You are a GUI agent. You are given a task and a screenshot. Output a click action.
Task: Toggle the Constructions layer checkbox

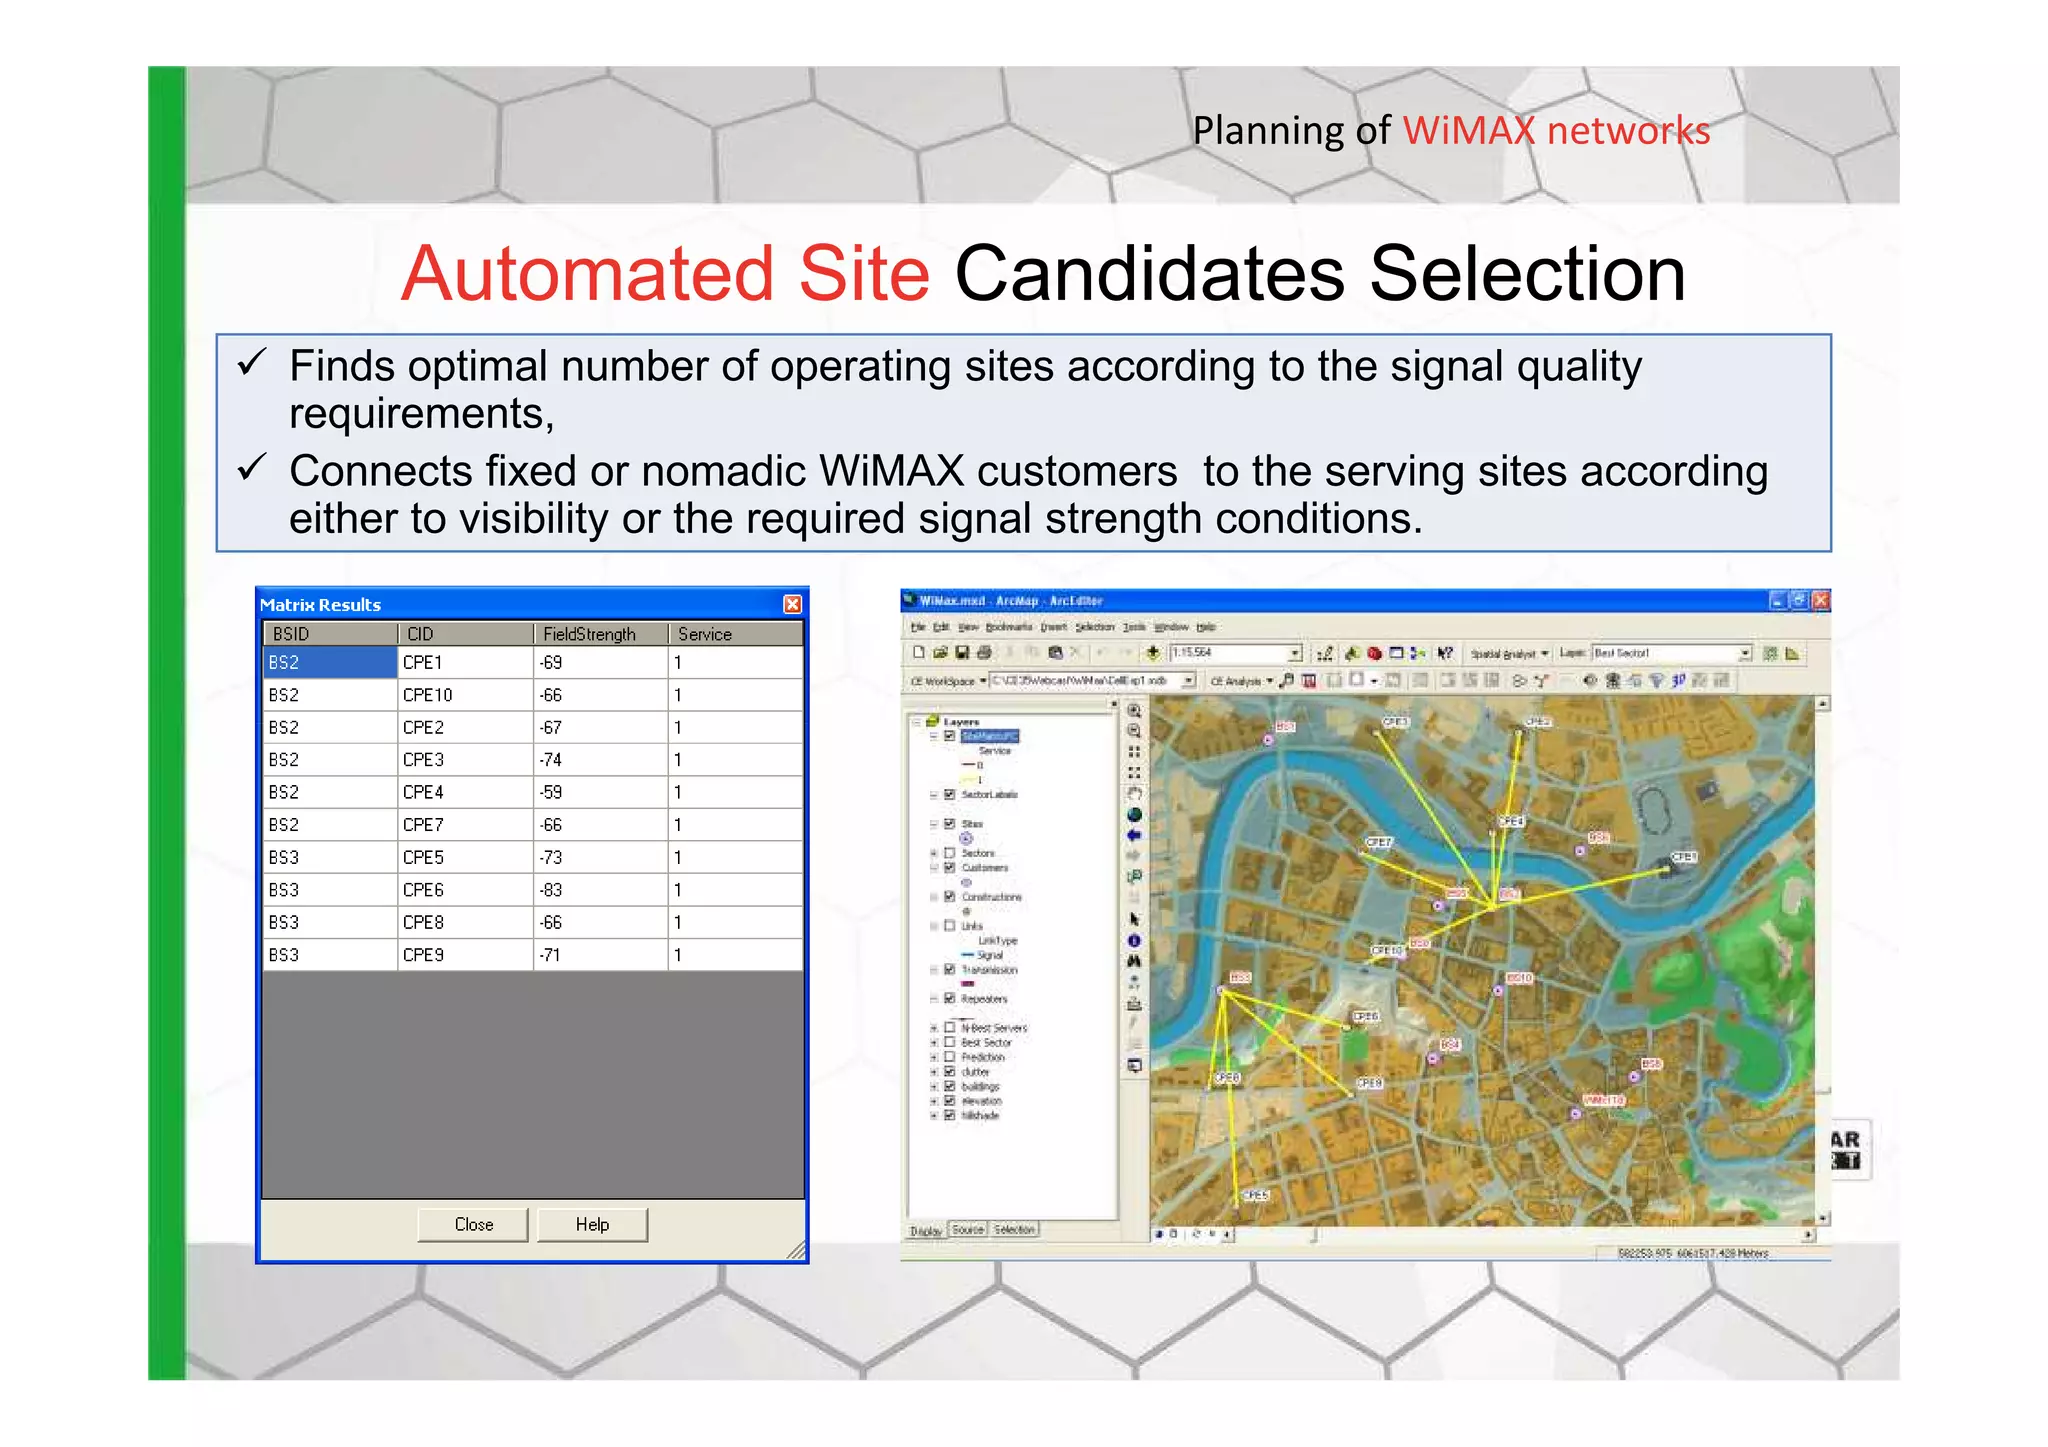click(x=950, y=897)
